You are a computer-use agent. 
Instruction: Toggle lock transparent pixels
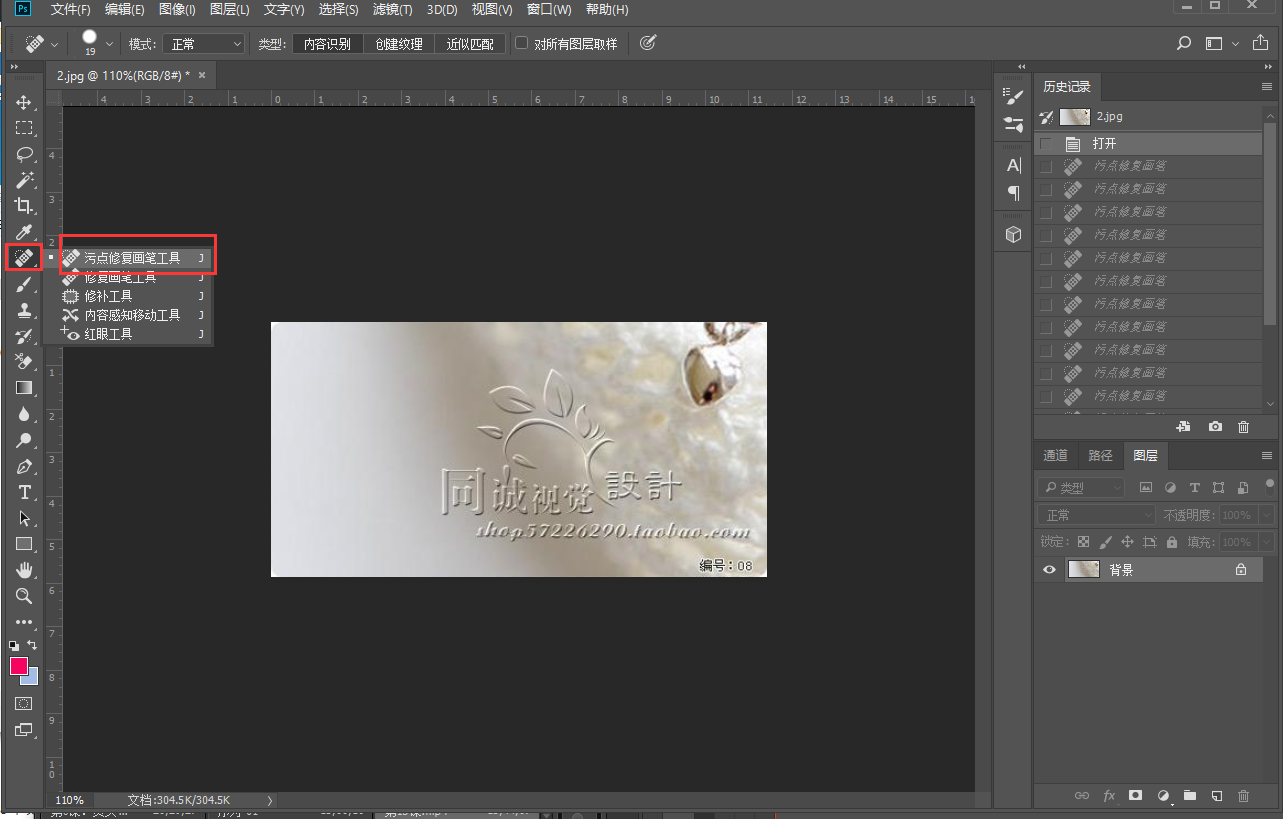click(1083, 542)
